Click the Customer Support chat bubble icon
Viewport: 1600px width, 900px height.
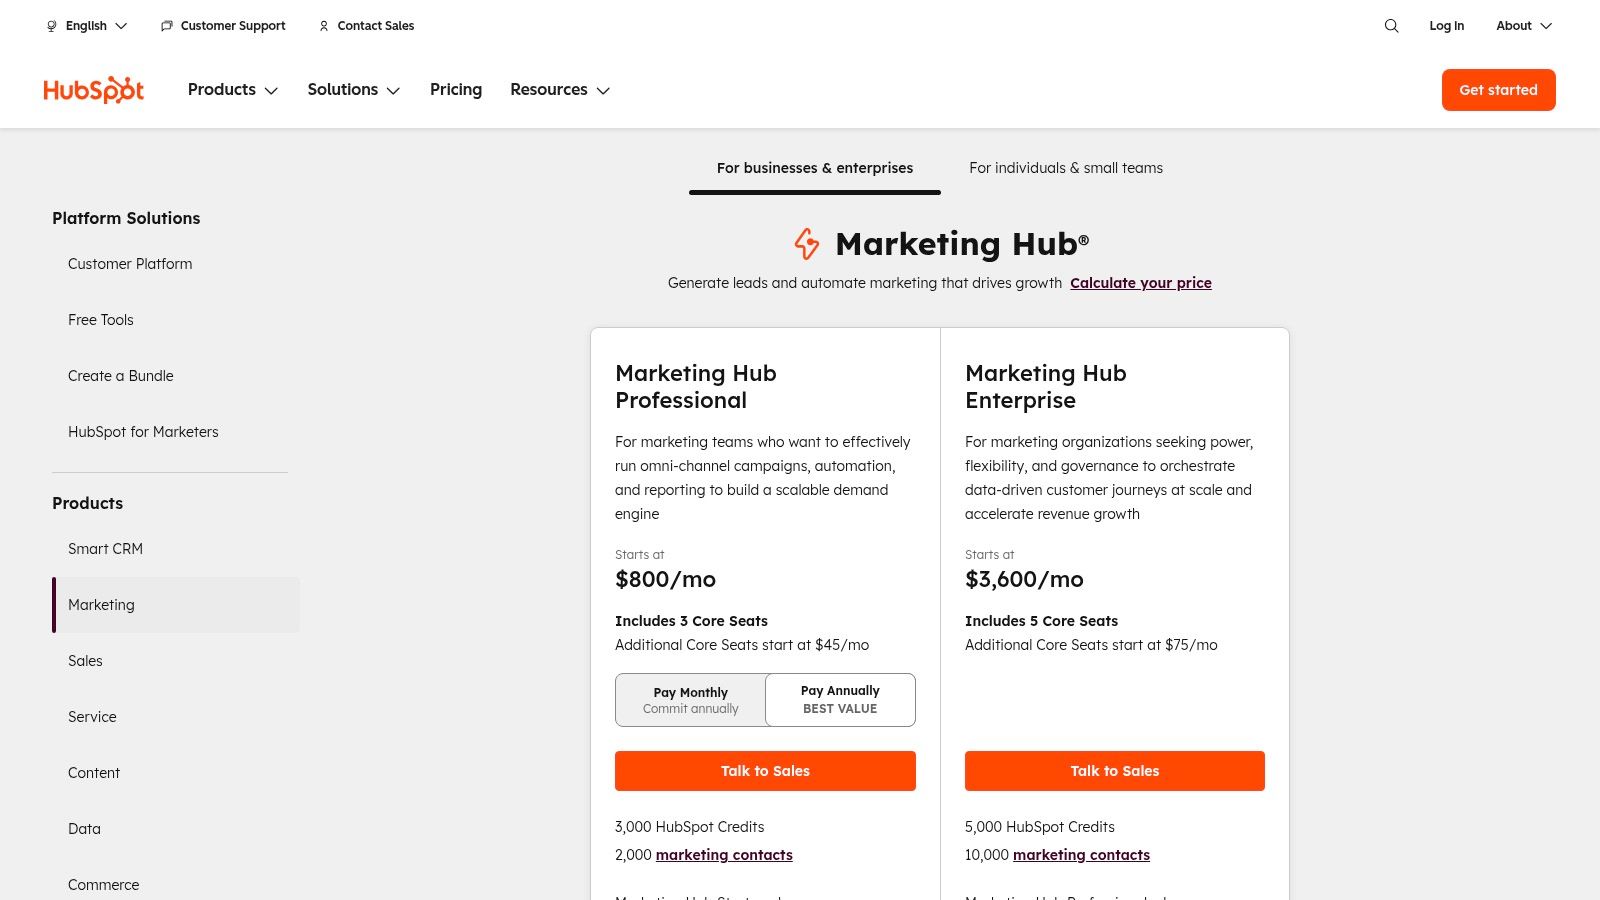tap(166, 26)
